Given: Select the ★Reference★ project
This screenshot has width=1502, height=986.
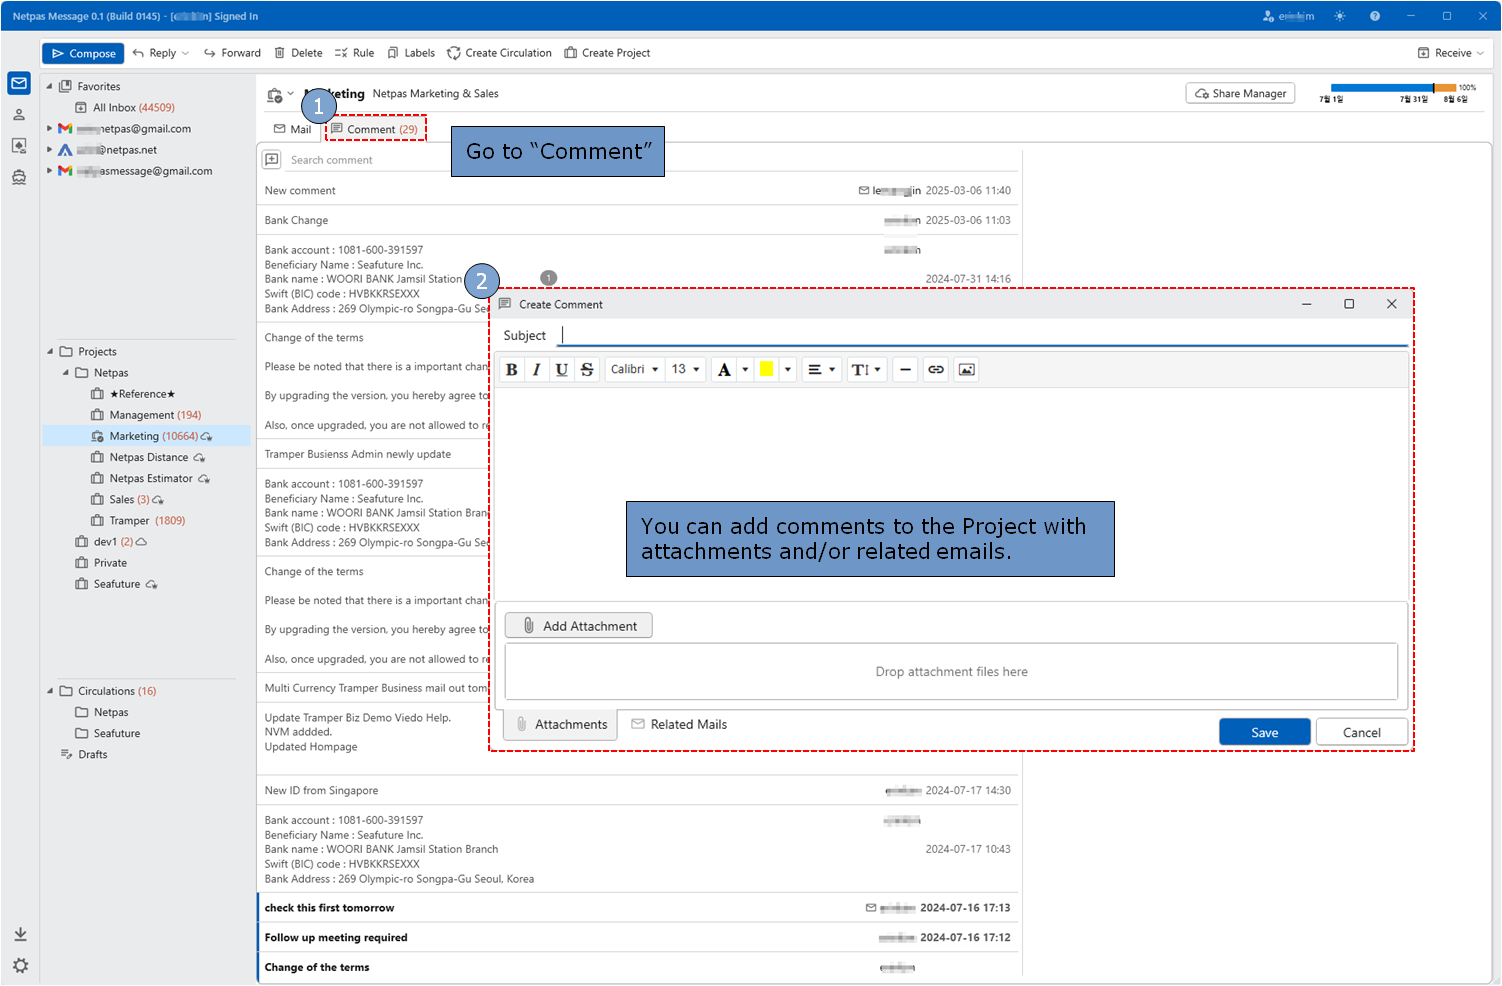Looking at the screenshot, I should click(x=133, y=394).
